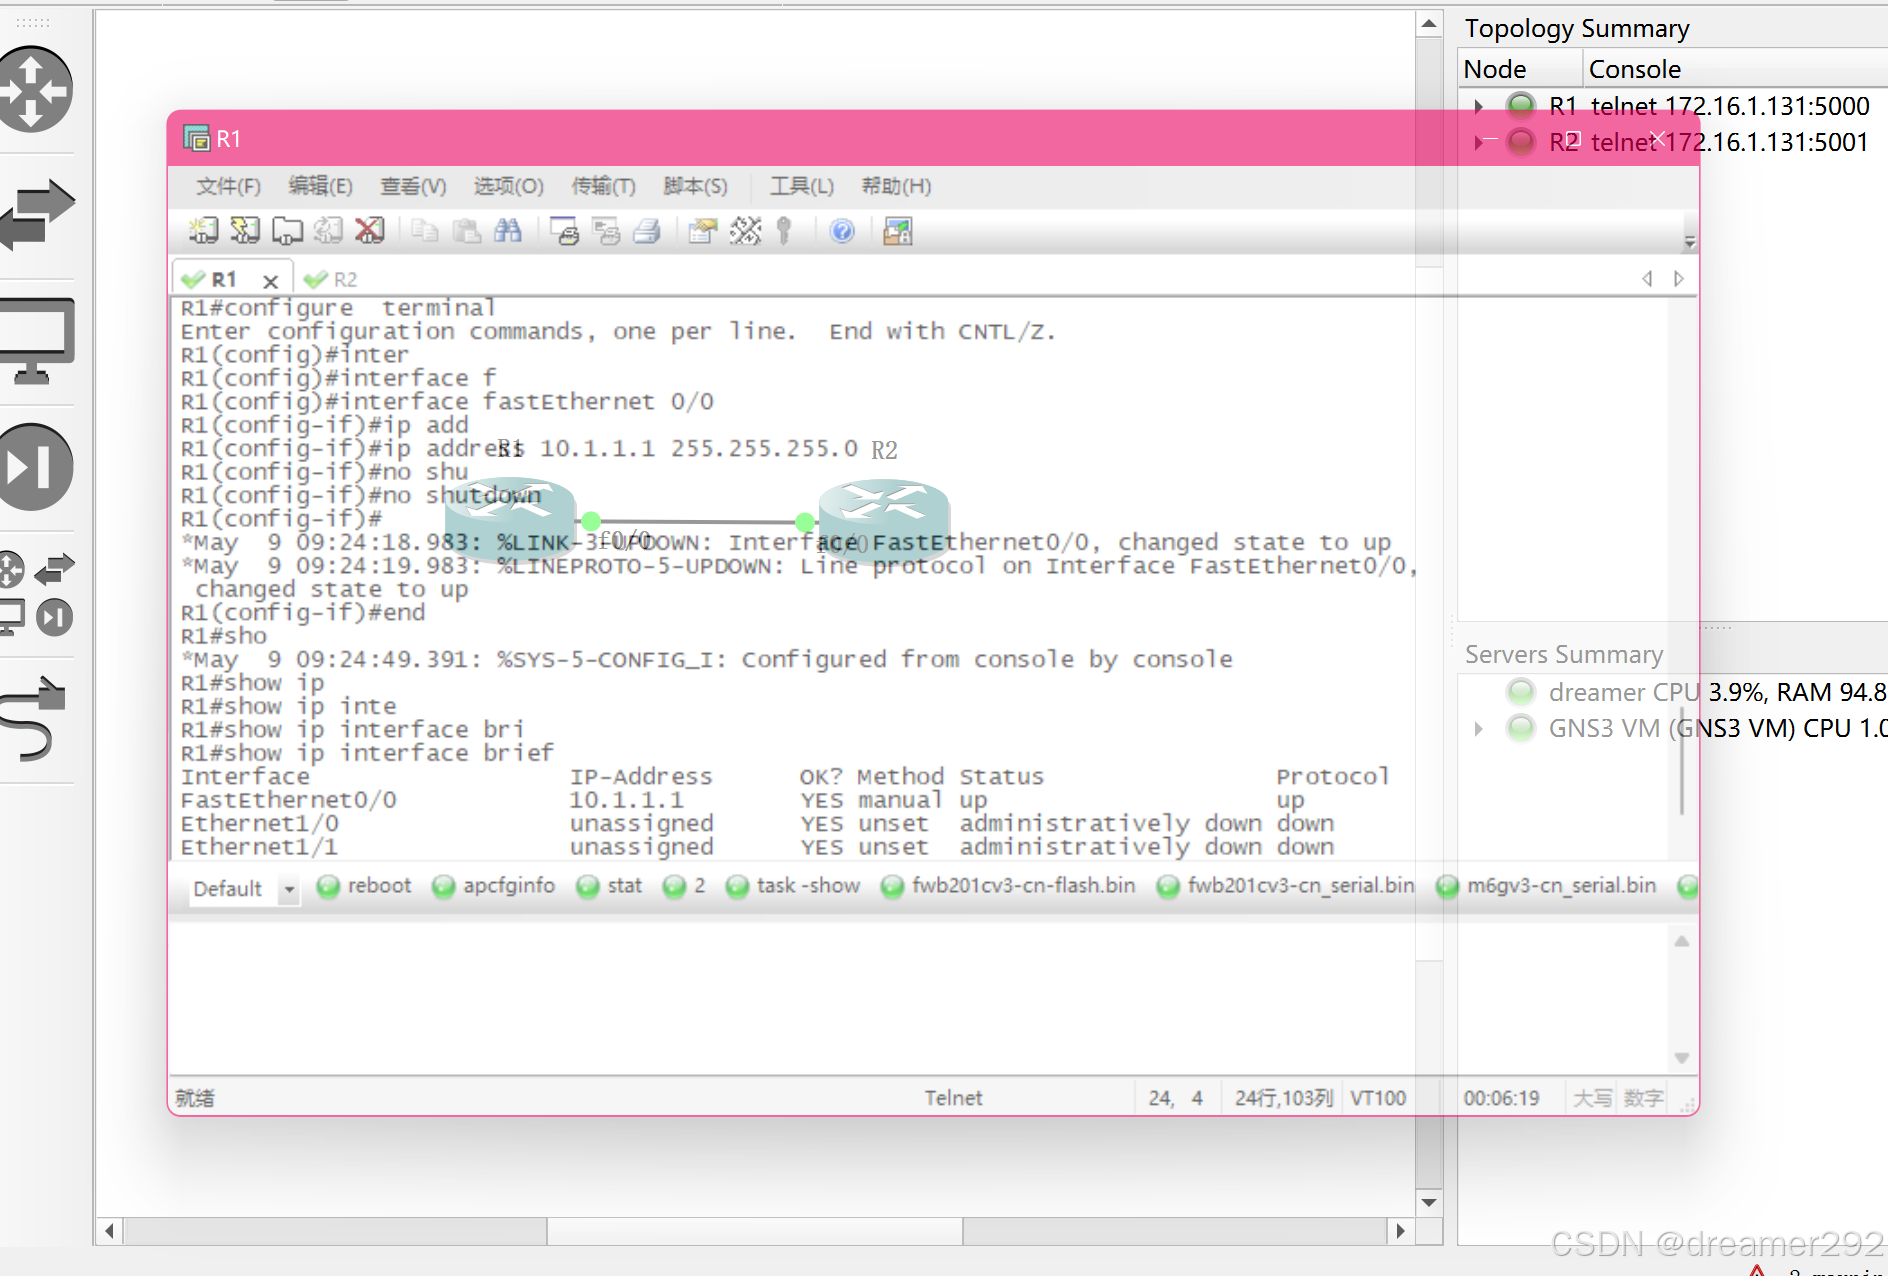Open the 查看(V) menu
This screenshot has height=1276, width=1888.
413,186
